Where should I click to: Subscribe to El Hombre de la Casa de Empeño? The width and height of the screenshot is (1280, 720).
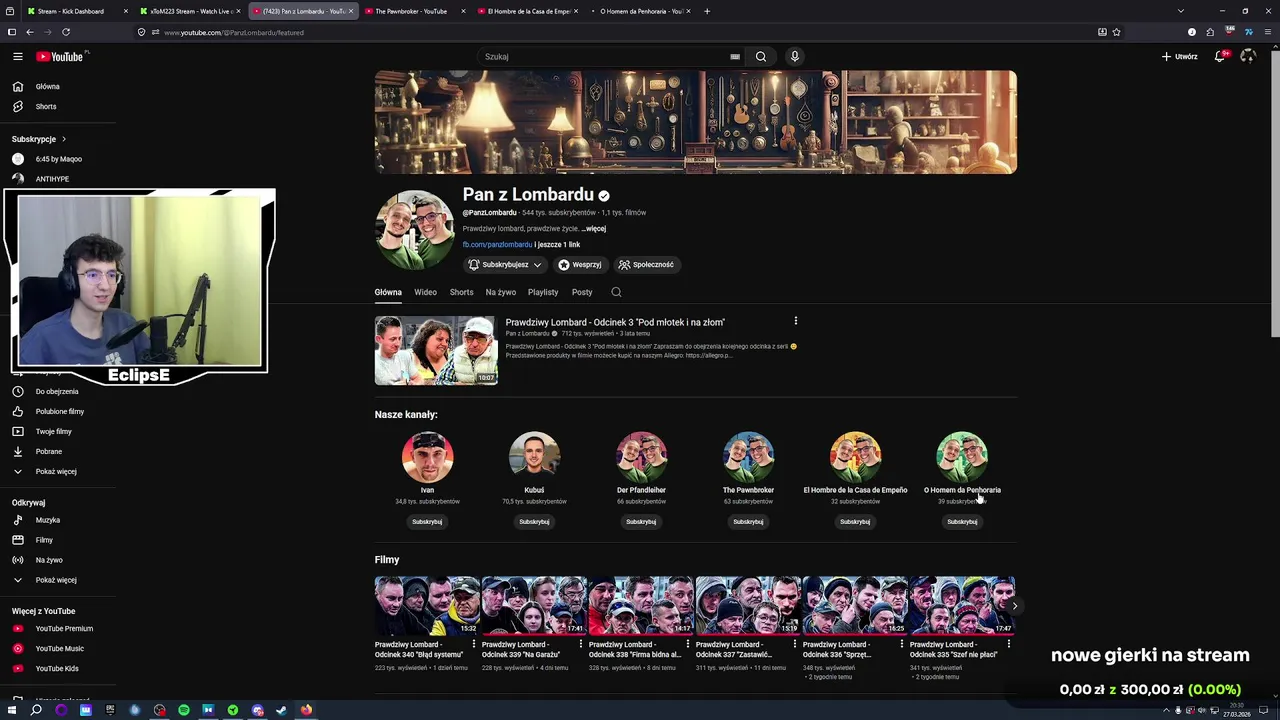pos(855,522)
